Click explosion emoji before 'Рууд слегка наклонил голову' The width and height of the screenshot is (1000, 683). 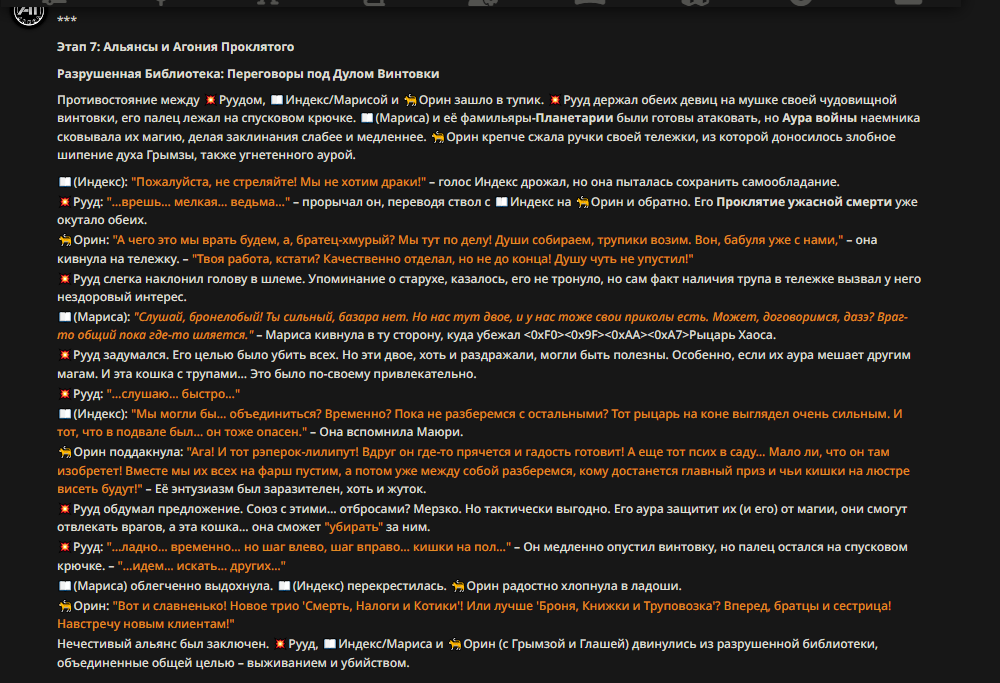(64, 279)
